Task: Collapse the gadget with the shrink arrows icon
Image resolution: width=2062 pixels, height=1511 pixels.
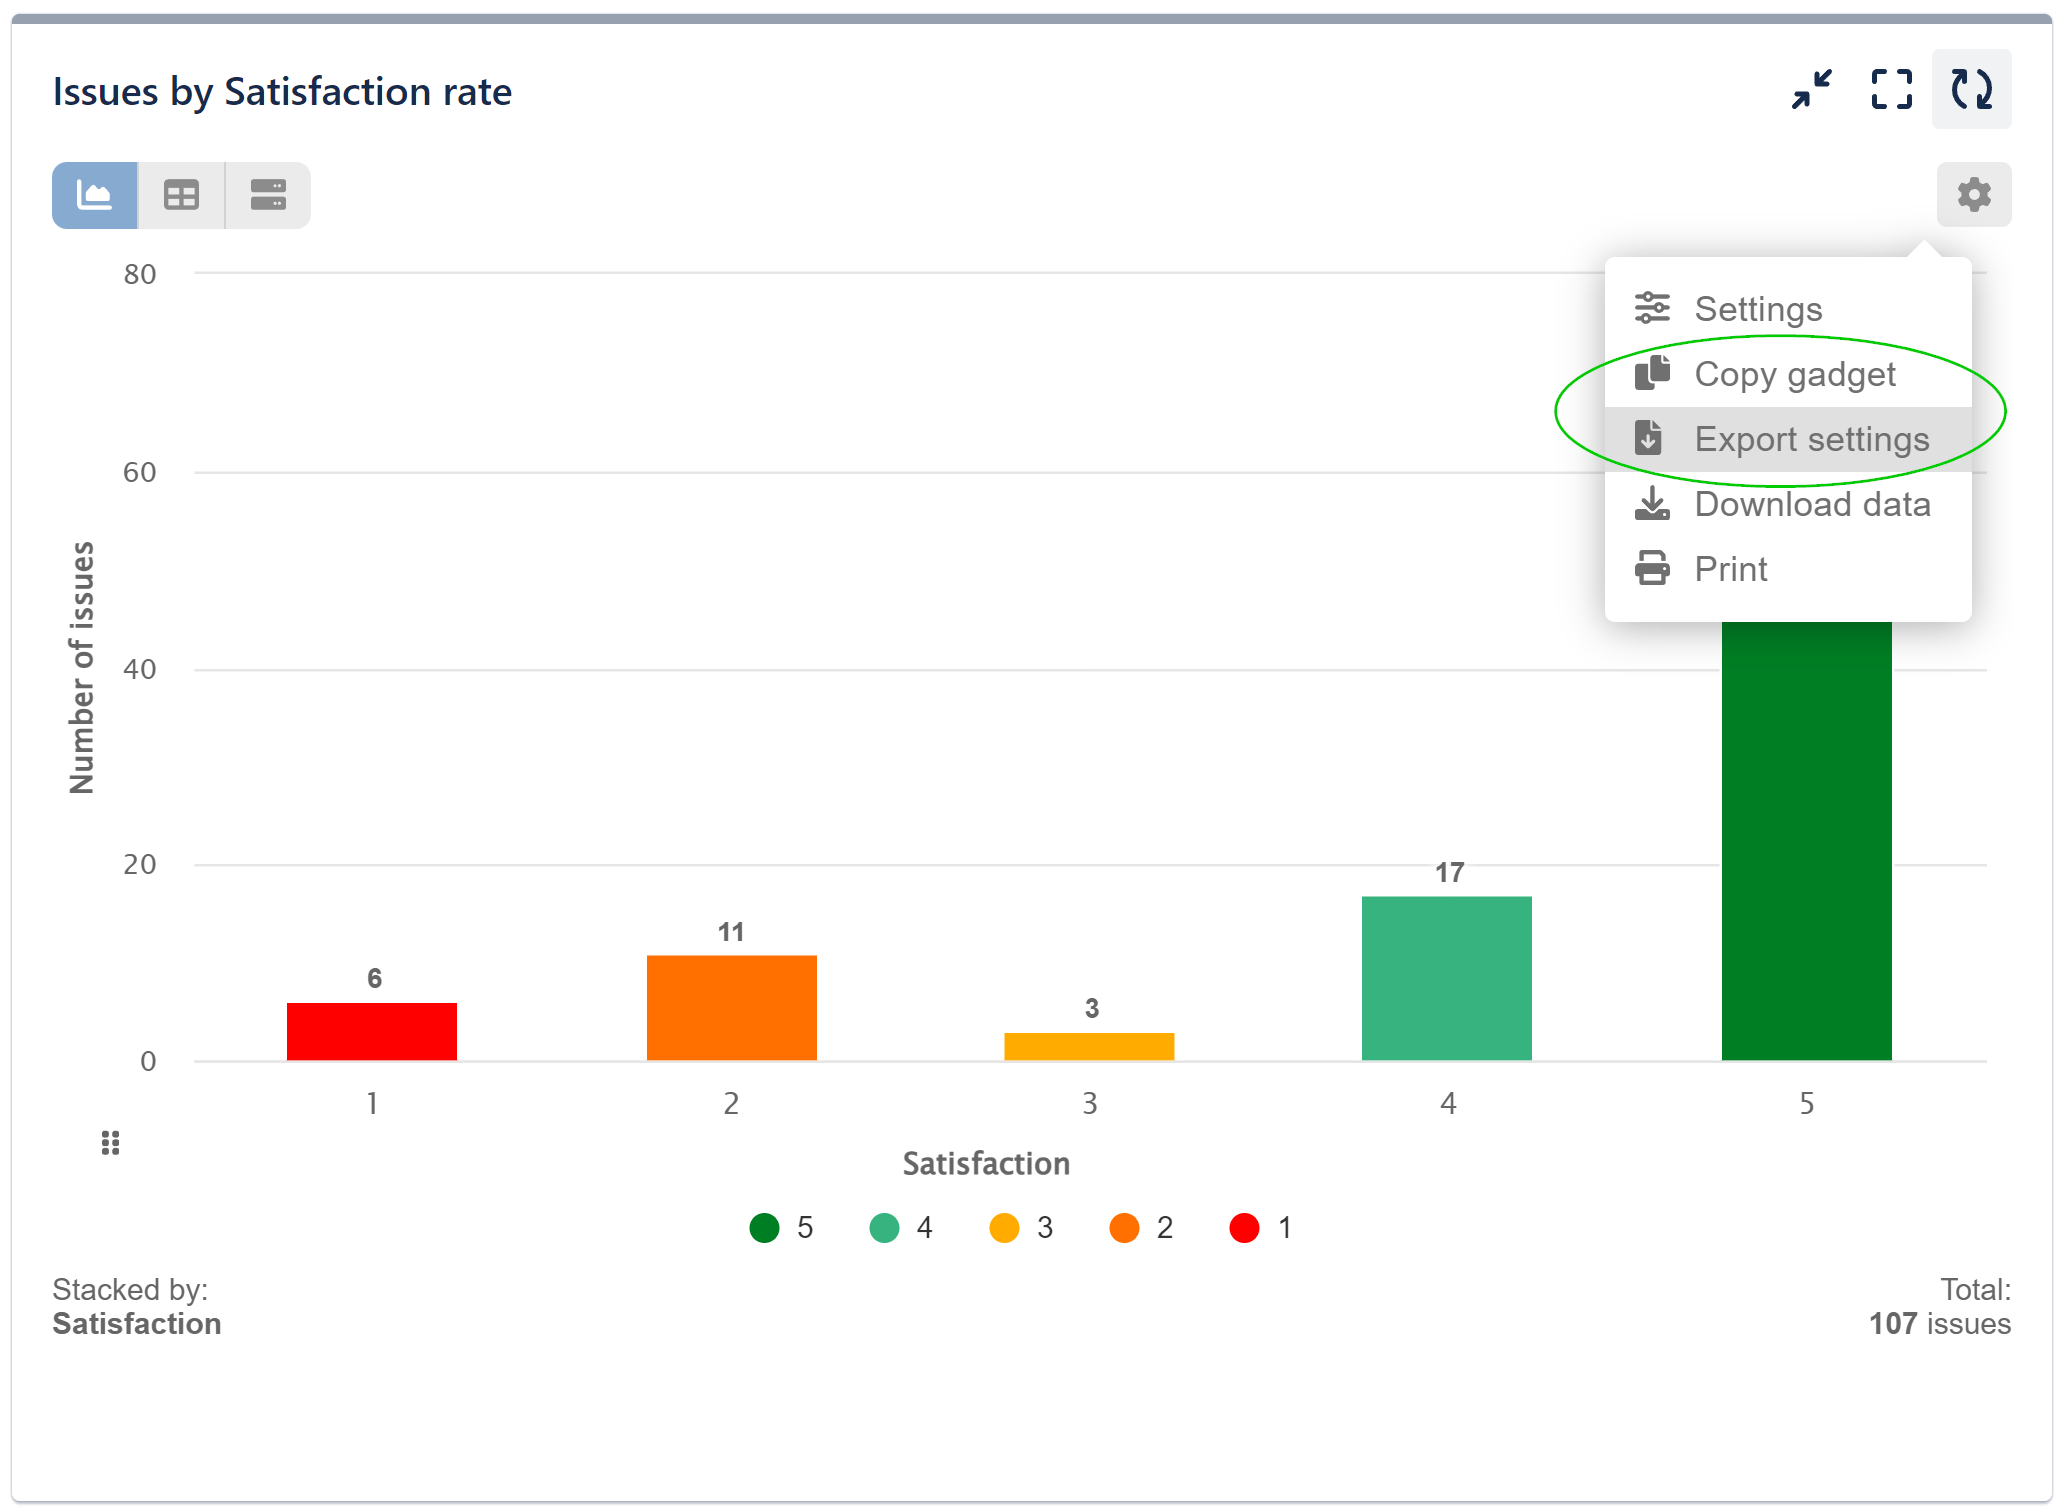Action: pyautogui.click(x=1810, y=90)
